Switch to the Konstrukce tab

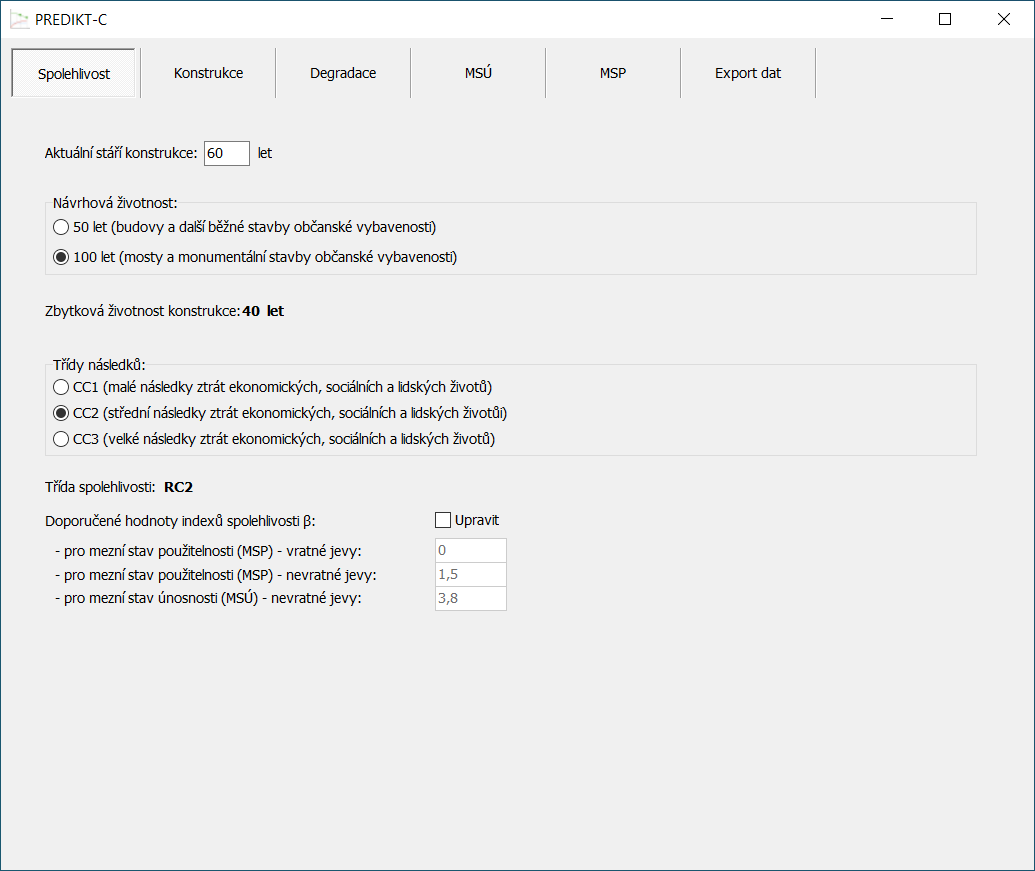pyautogui.click(x=208, y=73)
